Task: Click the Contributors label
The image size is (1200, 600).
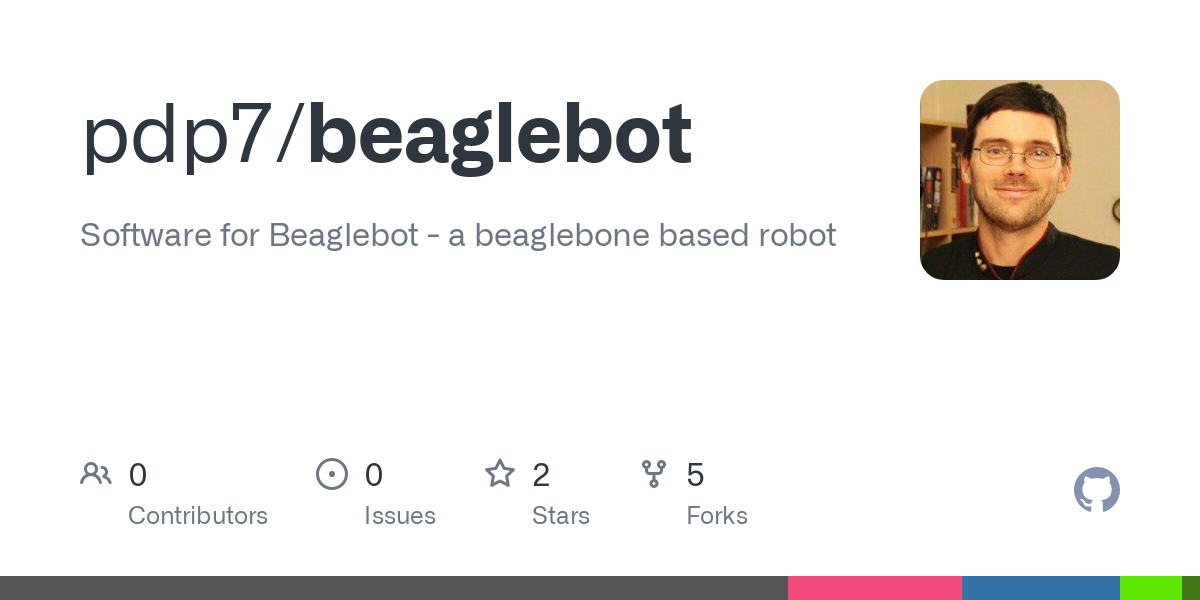Action: tap(198, 516)
